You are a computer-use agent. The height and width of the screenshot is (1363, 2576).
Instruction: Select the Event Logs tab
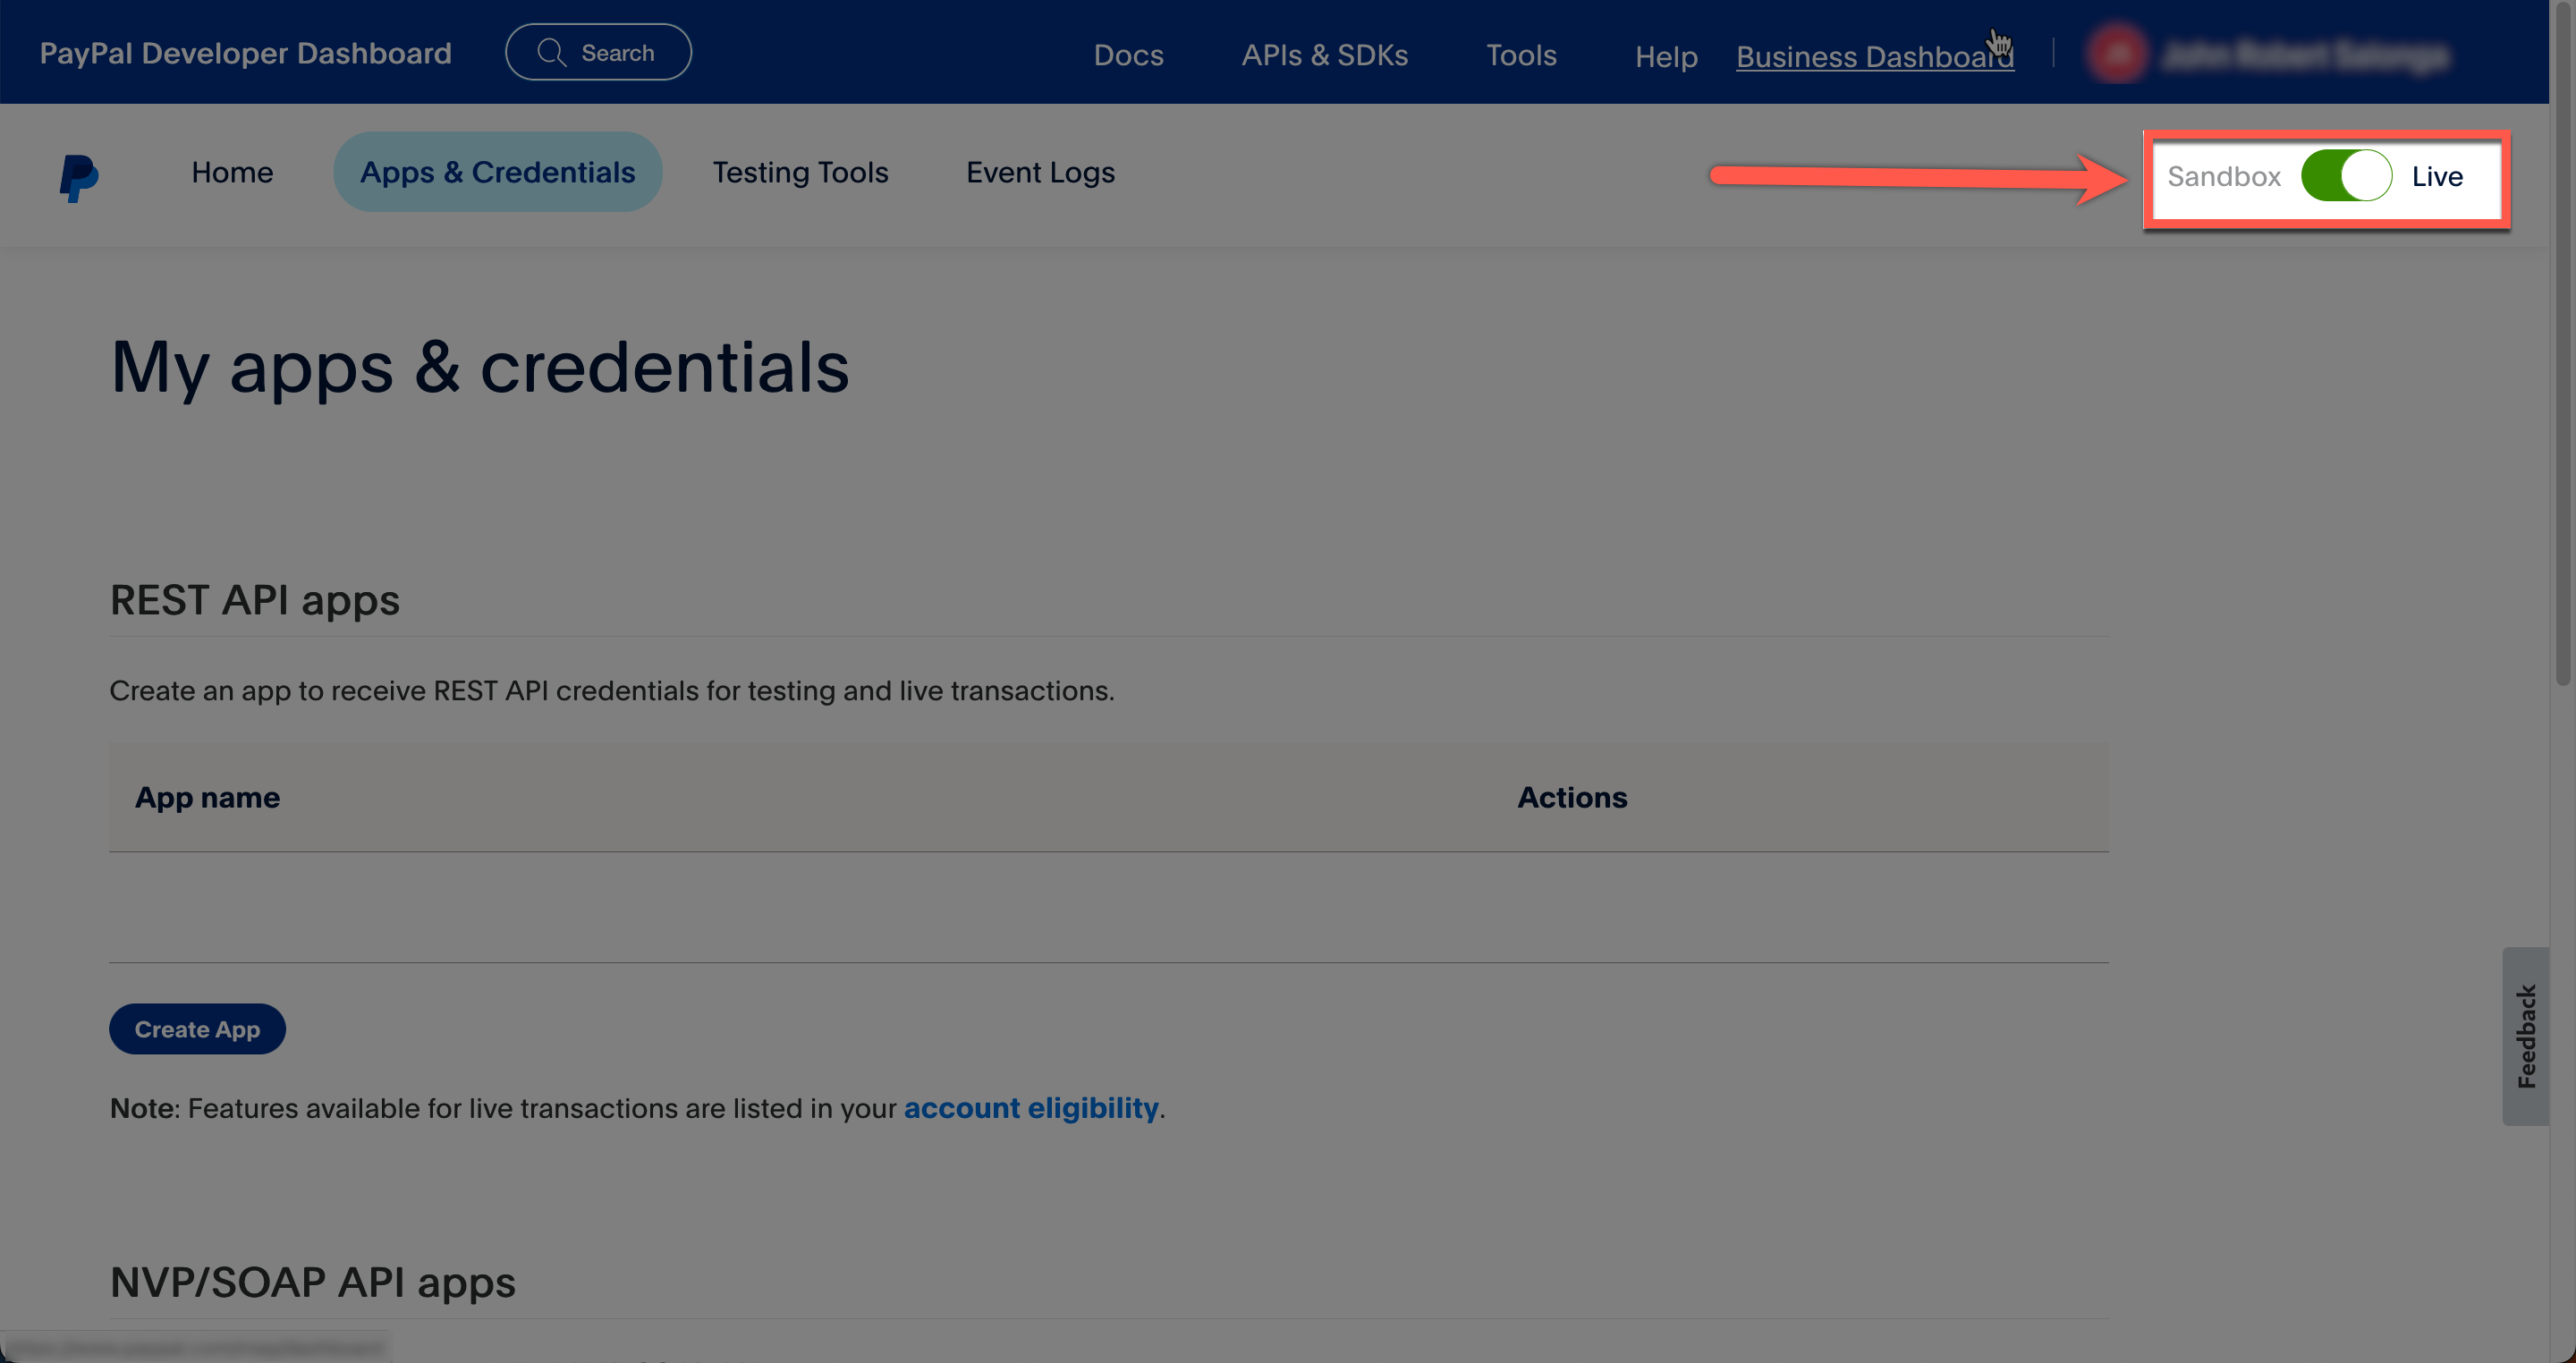click(x=1041, y=172)
